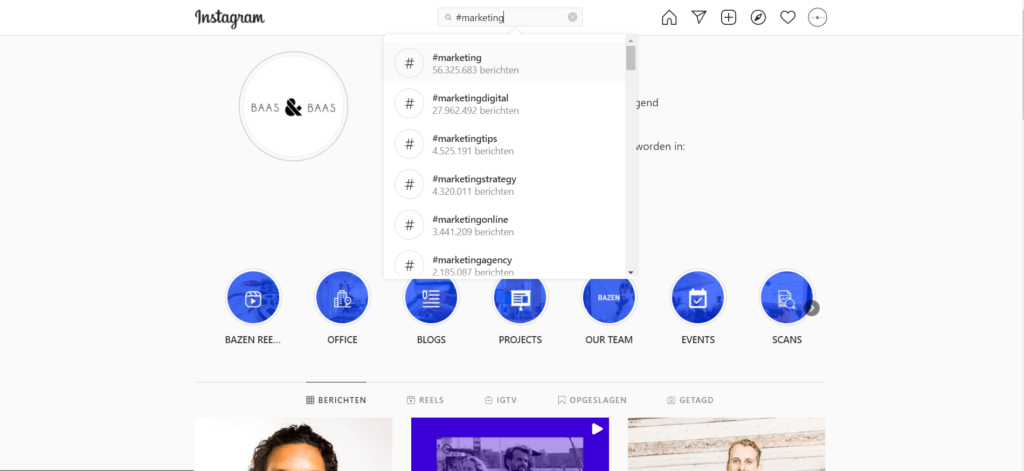
Task: Open the post showing blond man
Action: 726,444
